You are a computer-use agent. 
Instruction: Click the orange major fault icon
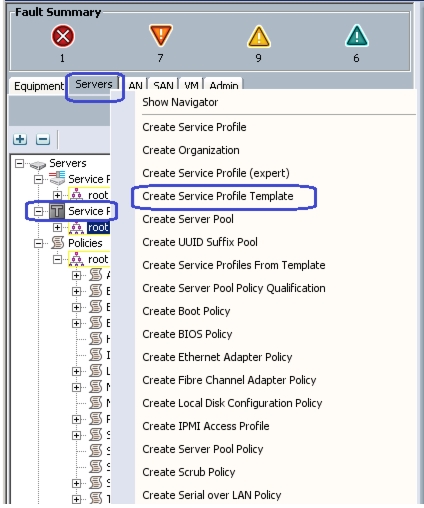161,35
